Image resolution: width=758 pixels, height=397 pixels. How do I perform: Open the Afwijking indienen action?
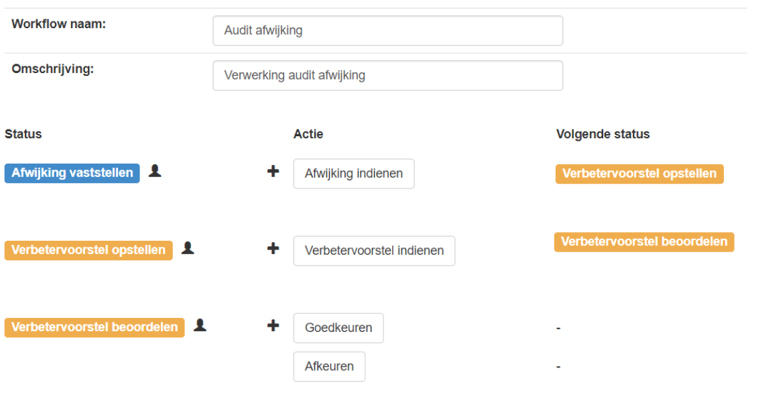[x=354, y=174]
